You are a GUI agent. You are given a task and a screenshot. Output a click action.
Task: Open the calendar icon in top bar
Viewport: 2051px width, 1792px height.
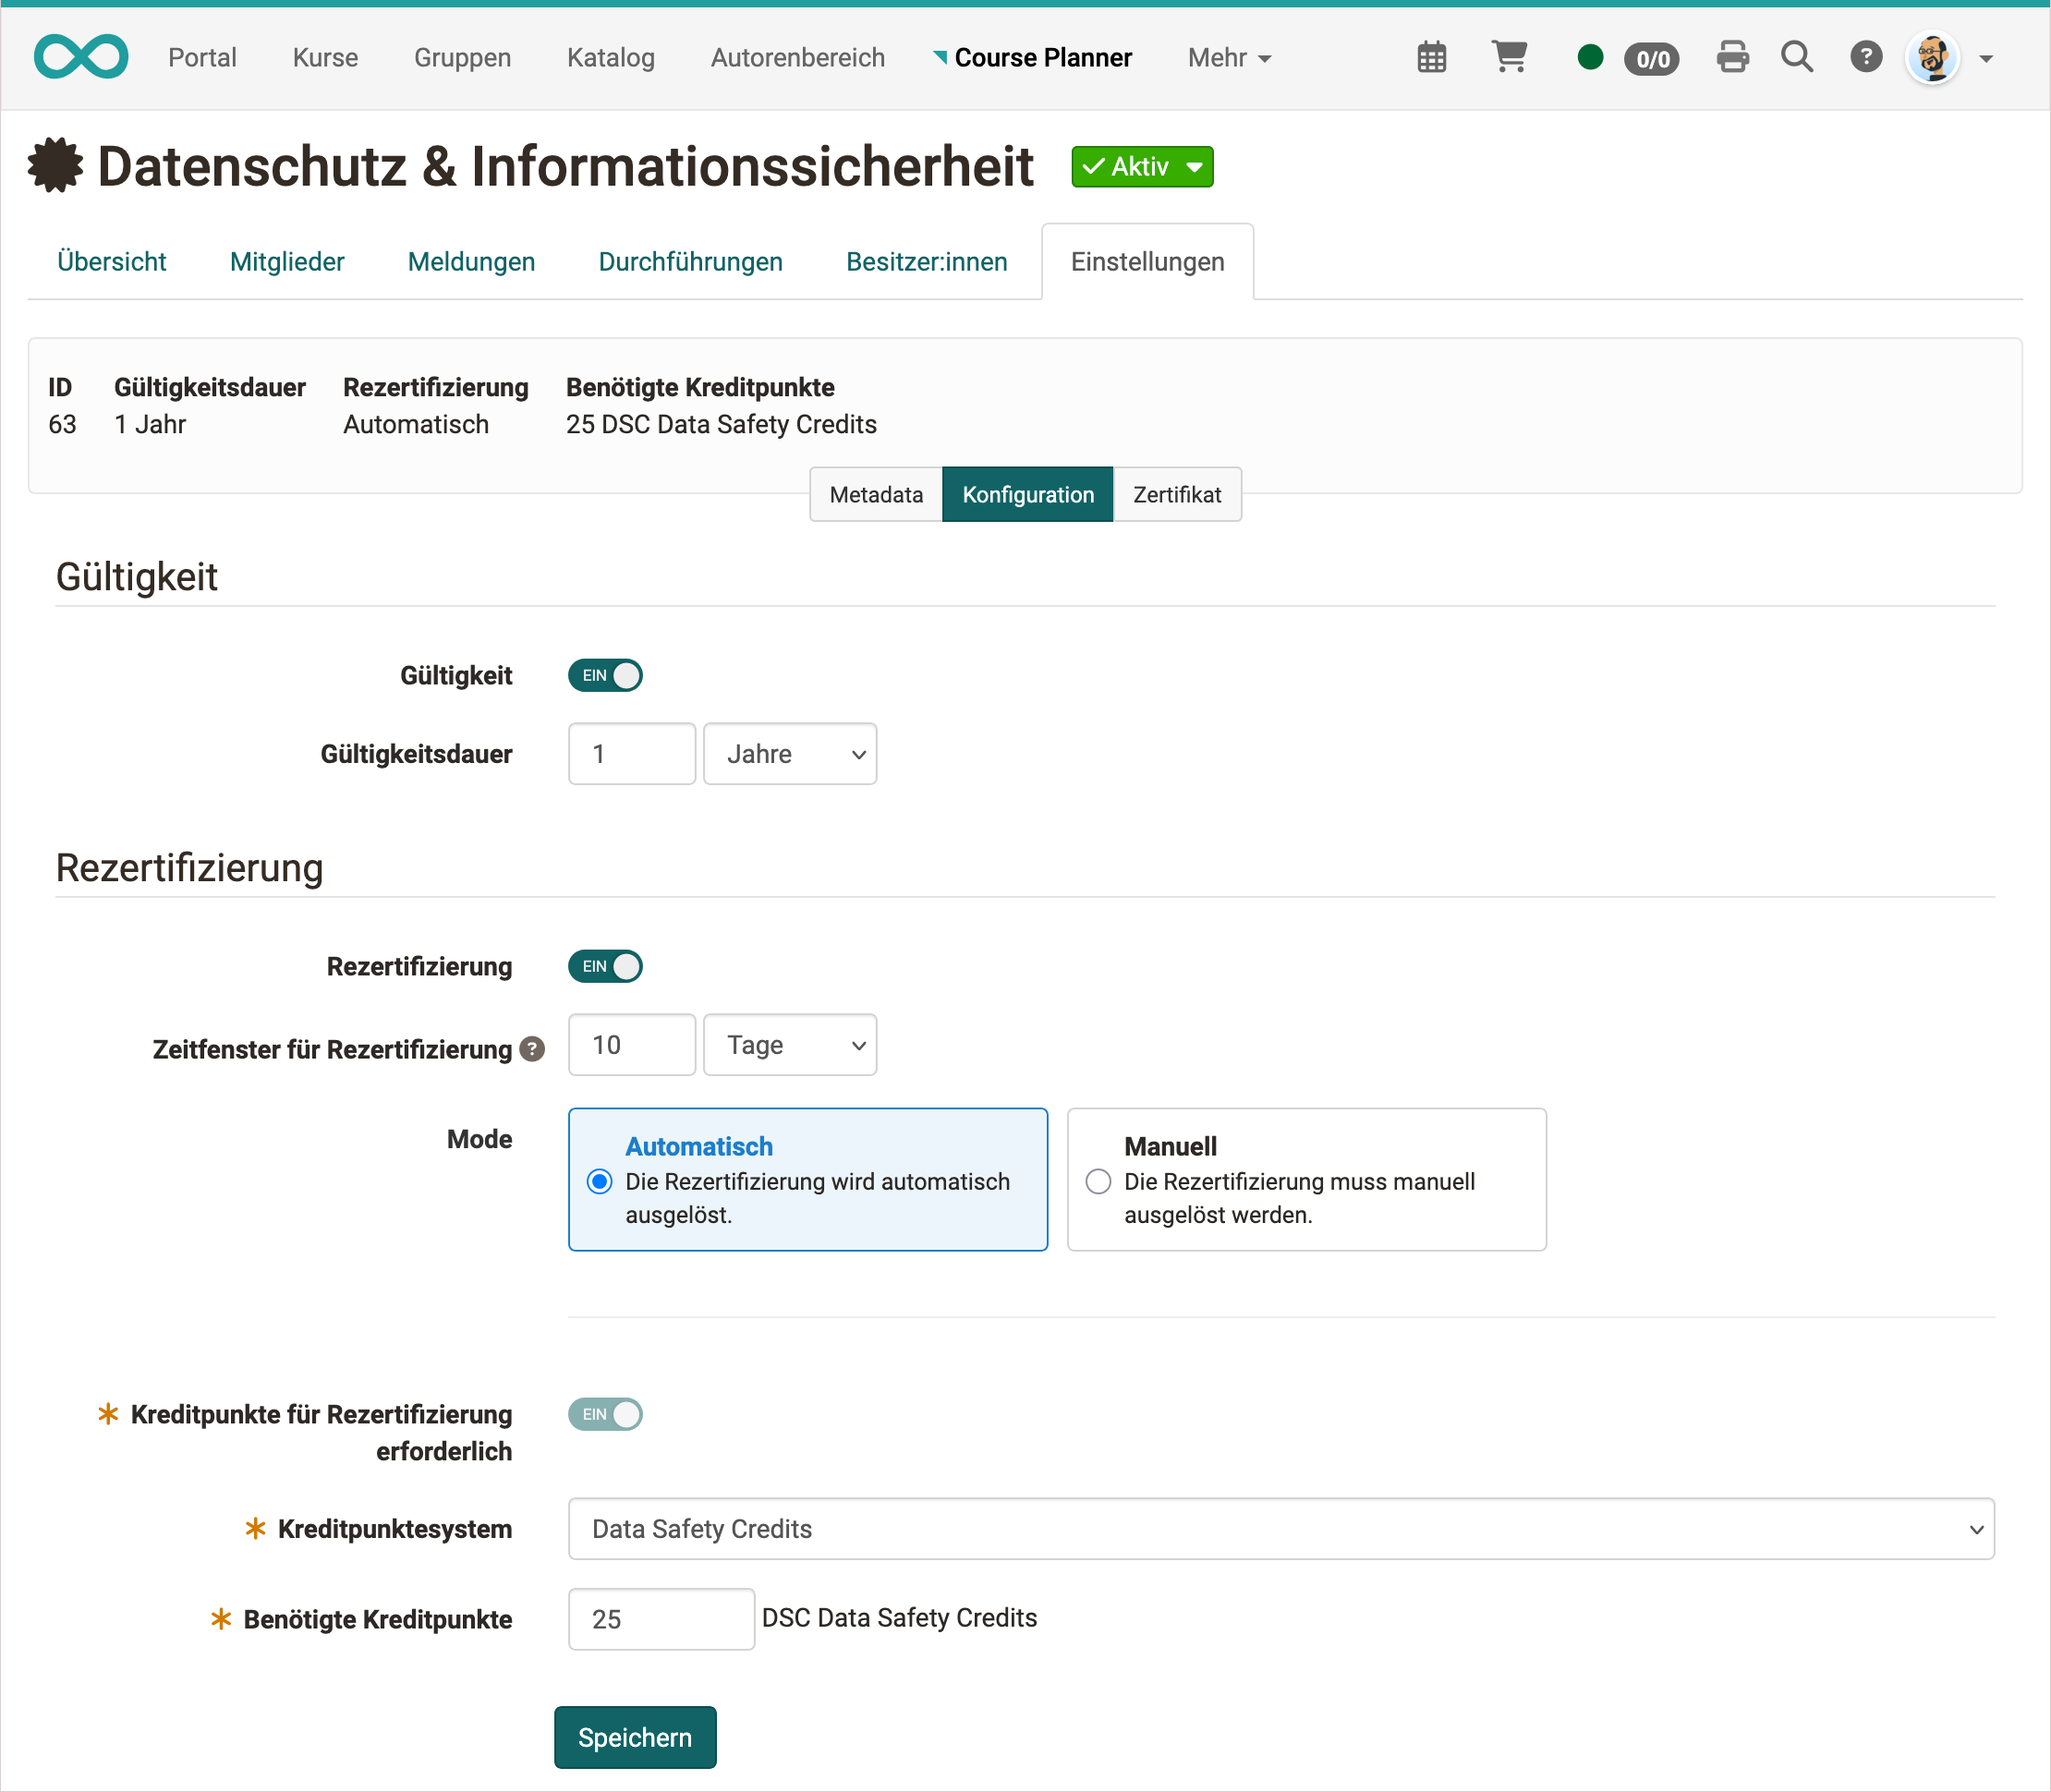1432,57
